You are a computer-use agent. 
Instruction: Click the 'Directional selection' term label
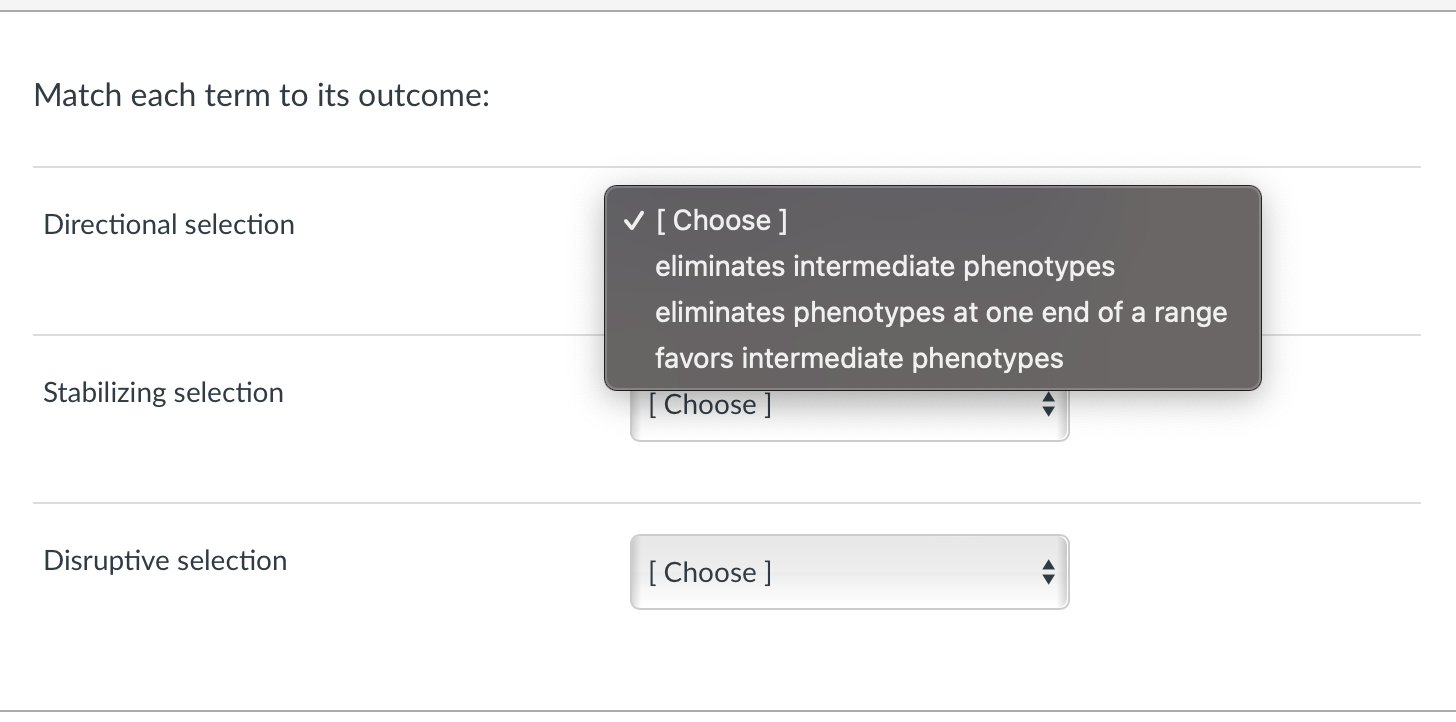click(168, 225)
